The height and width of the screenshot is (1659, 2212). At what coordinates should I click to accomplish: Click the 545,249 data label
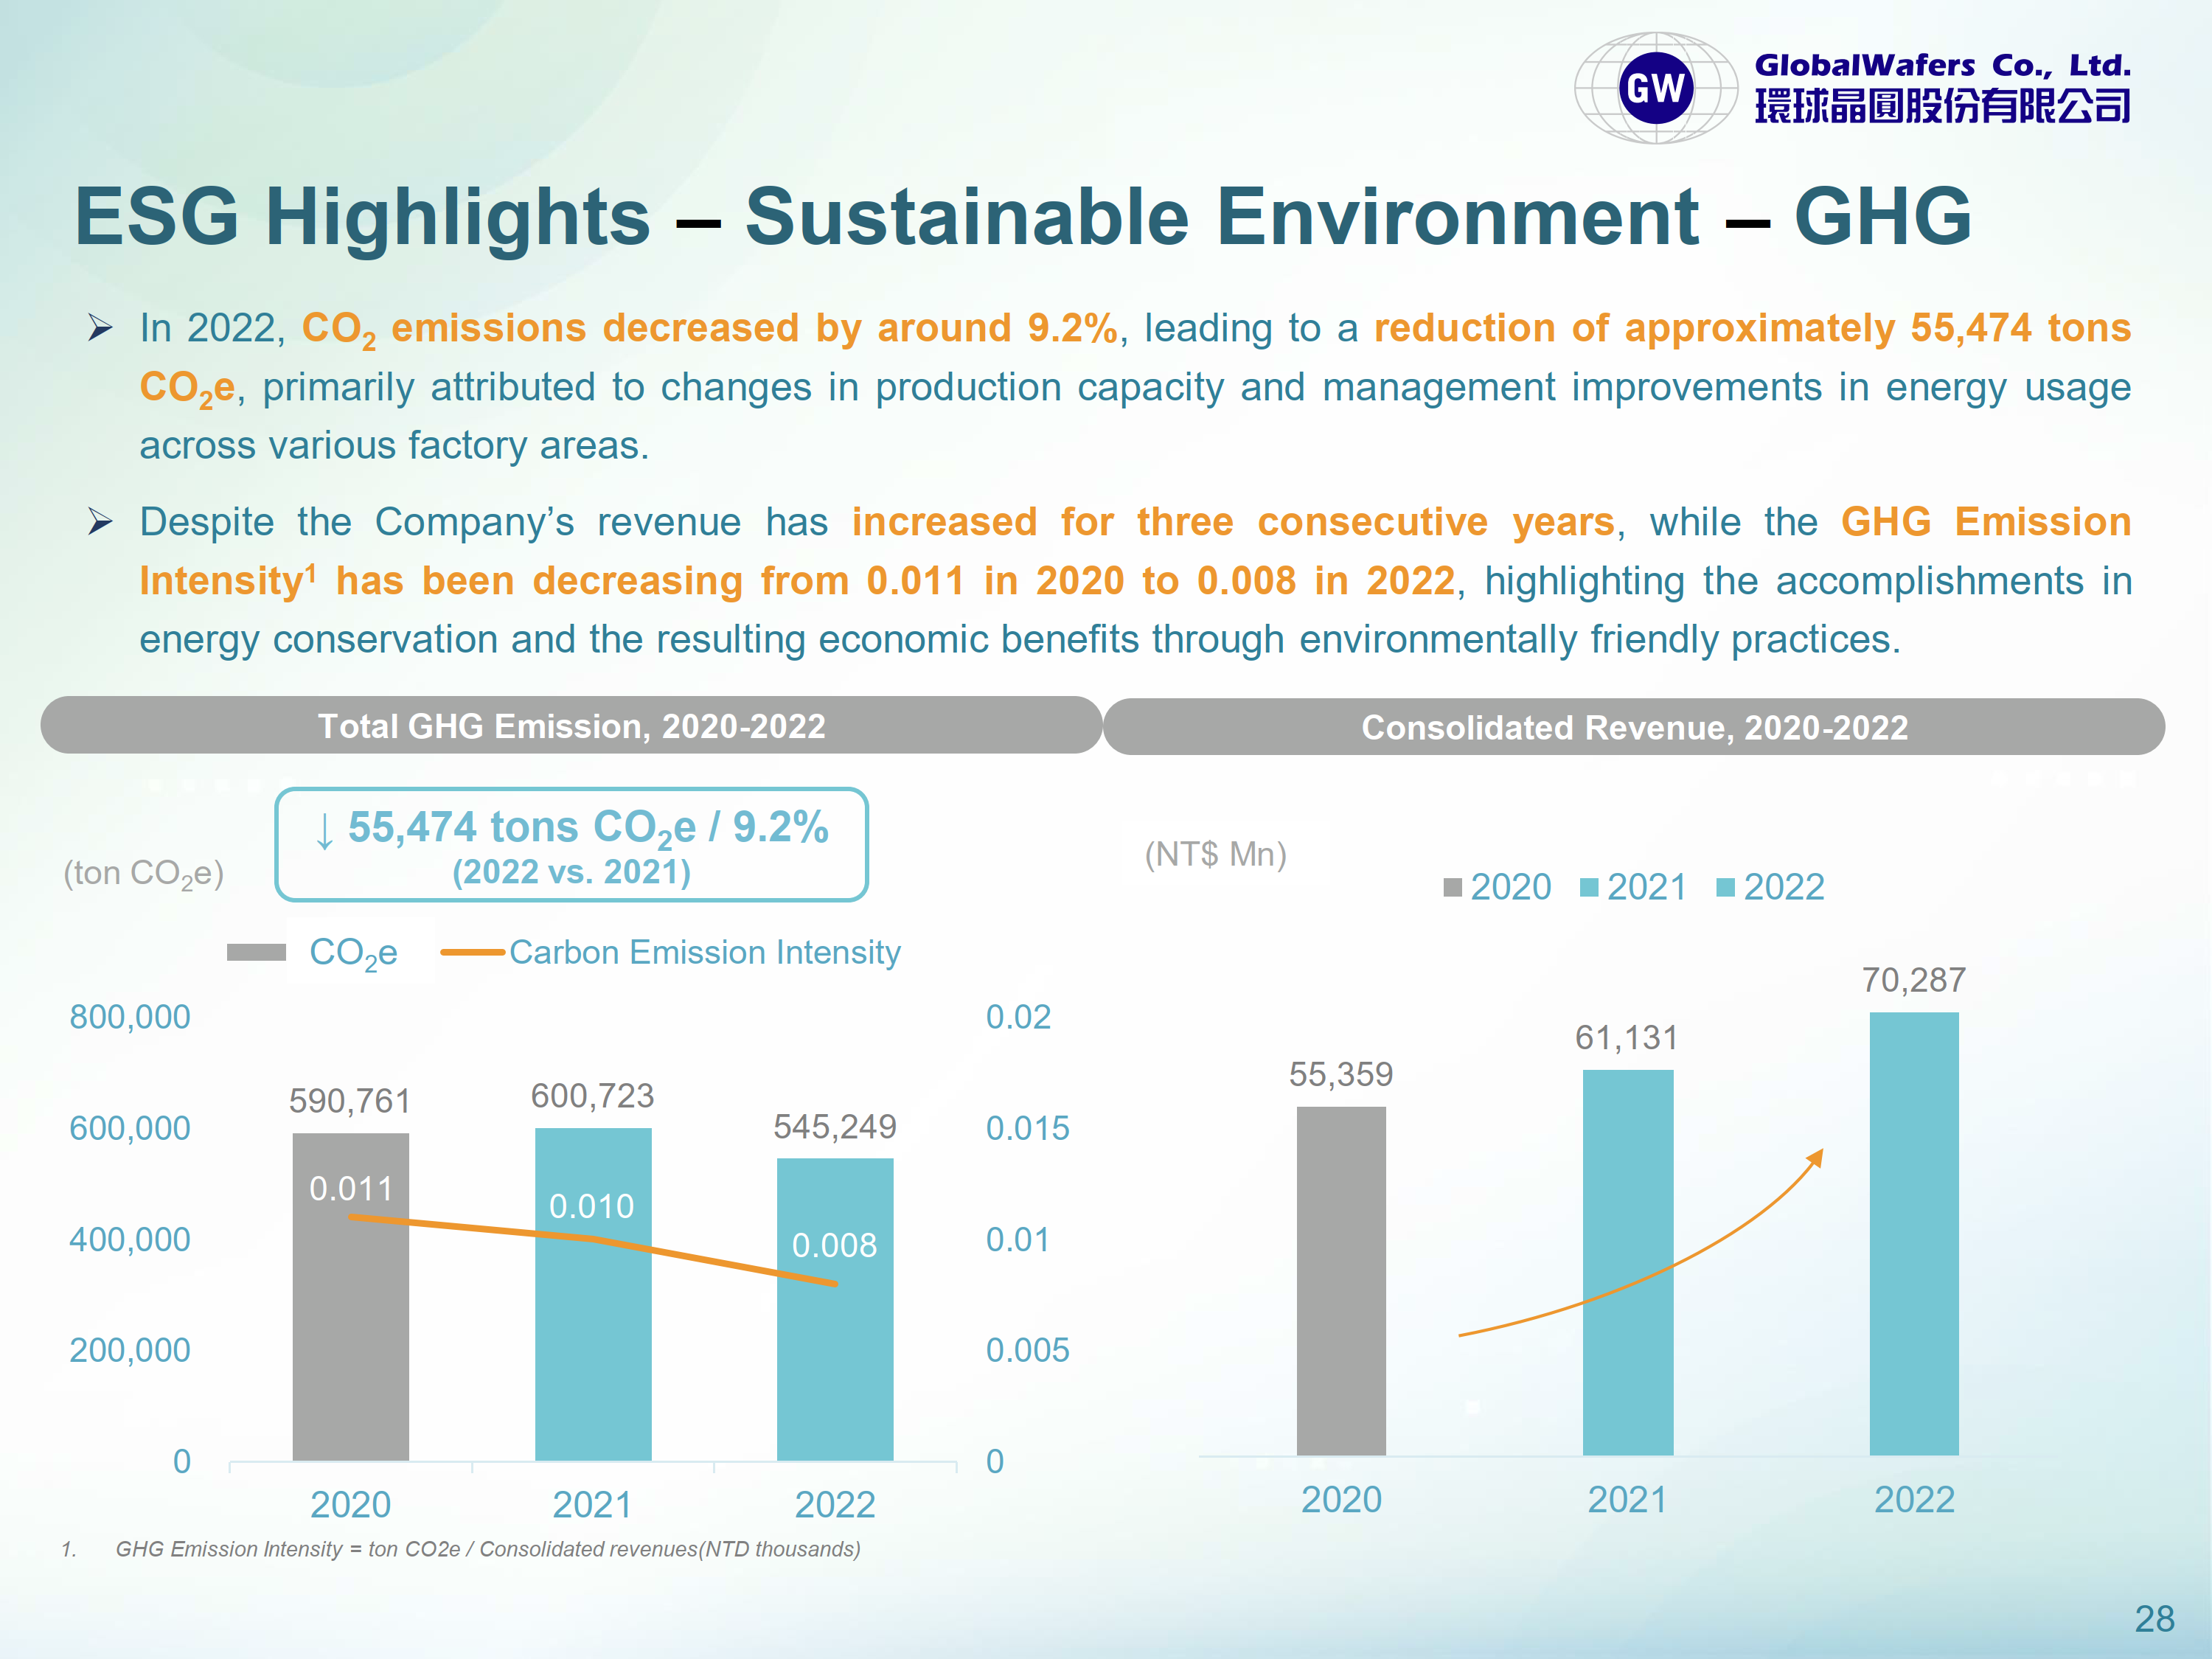pyautogui.click(x=835, y=1127)
